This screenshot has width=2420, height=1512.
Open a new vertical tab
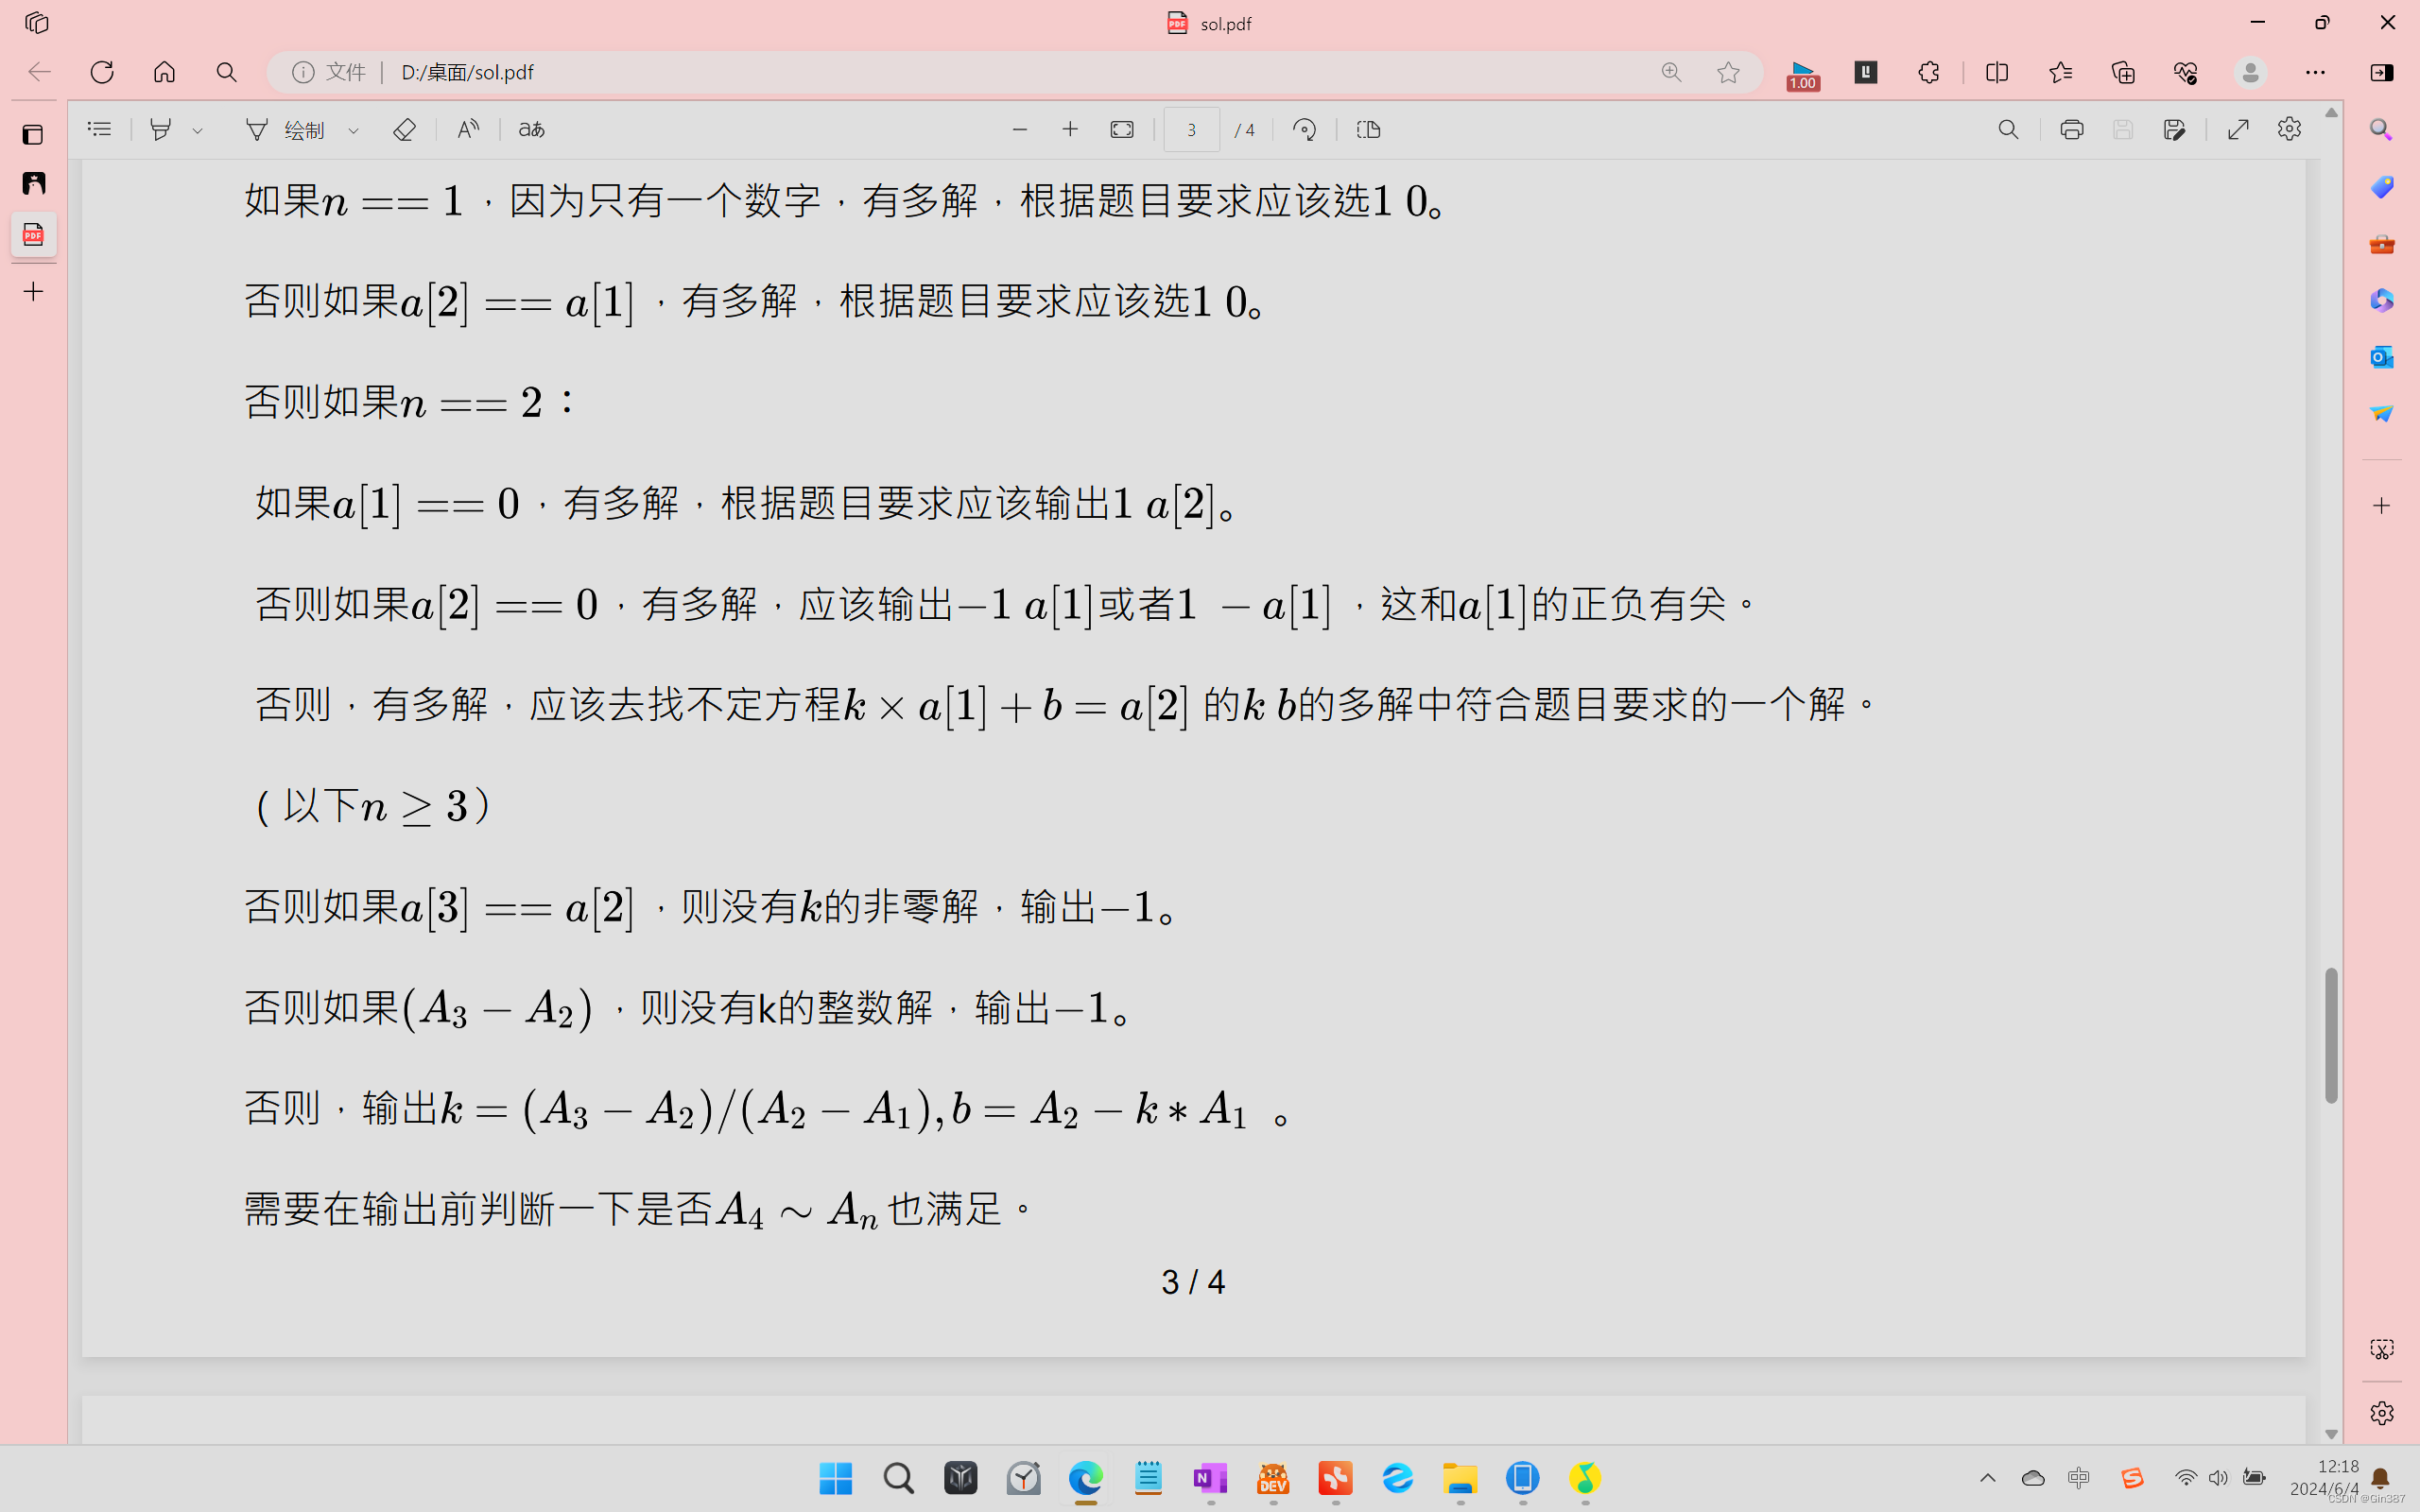(x=33, y=292)
